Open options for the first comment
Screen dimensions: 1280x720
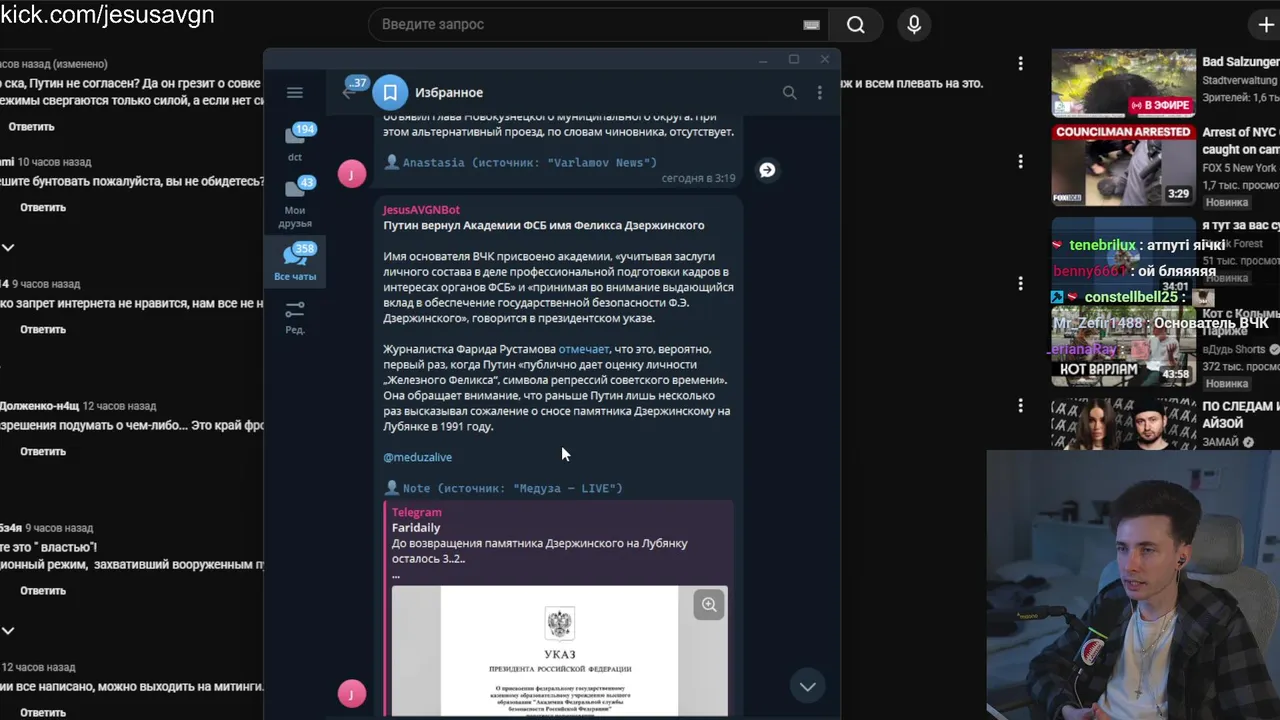coord(1020,64)
